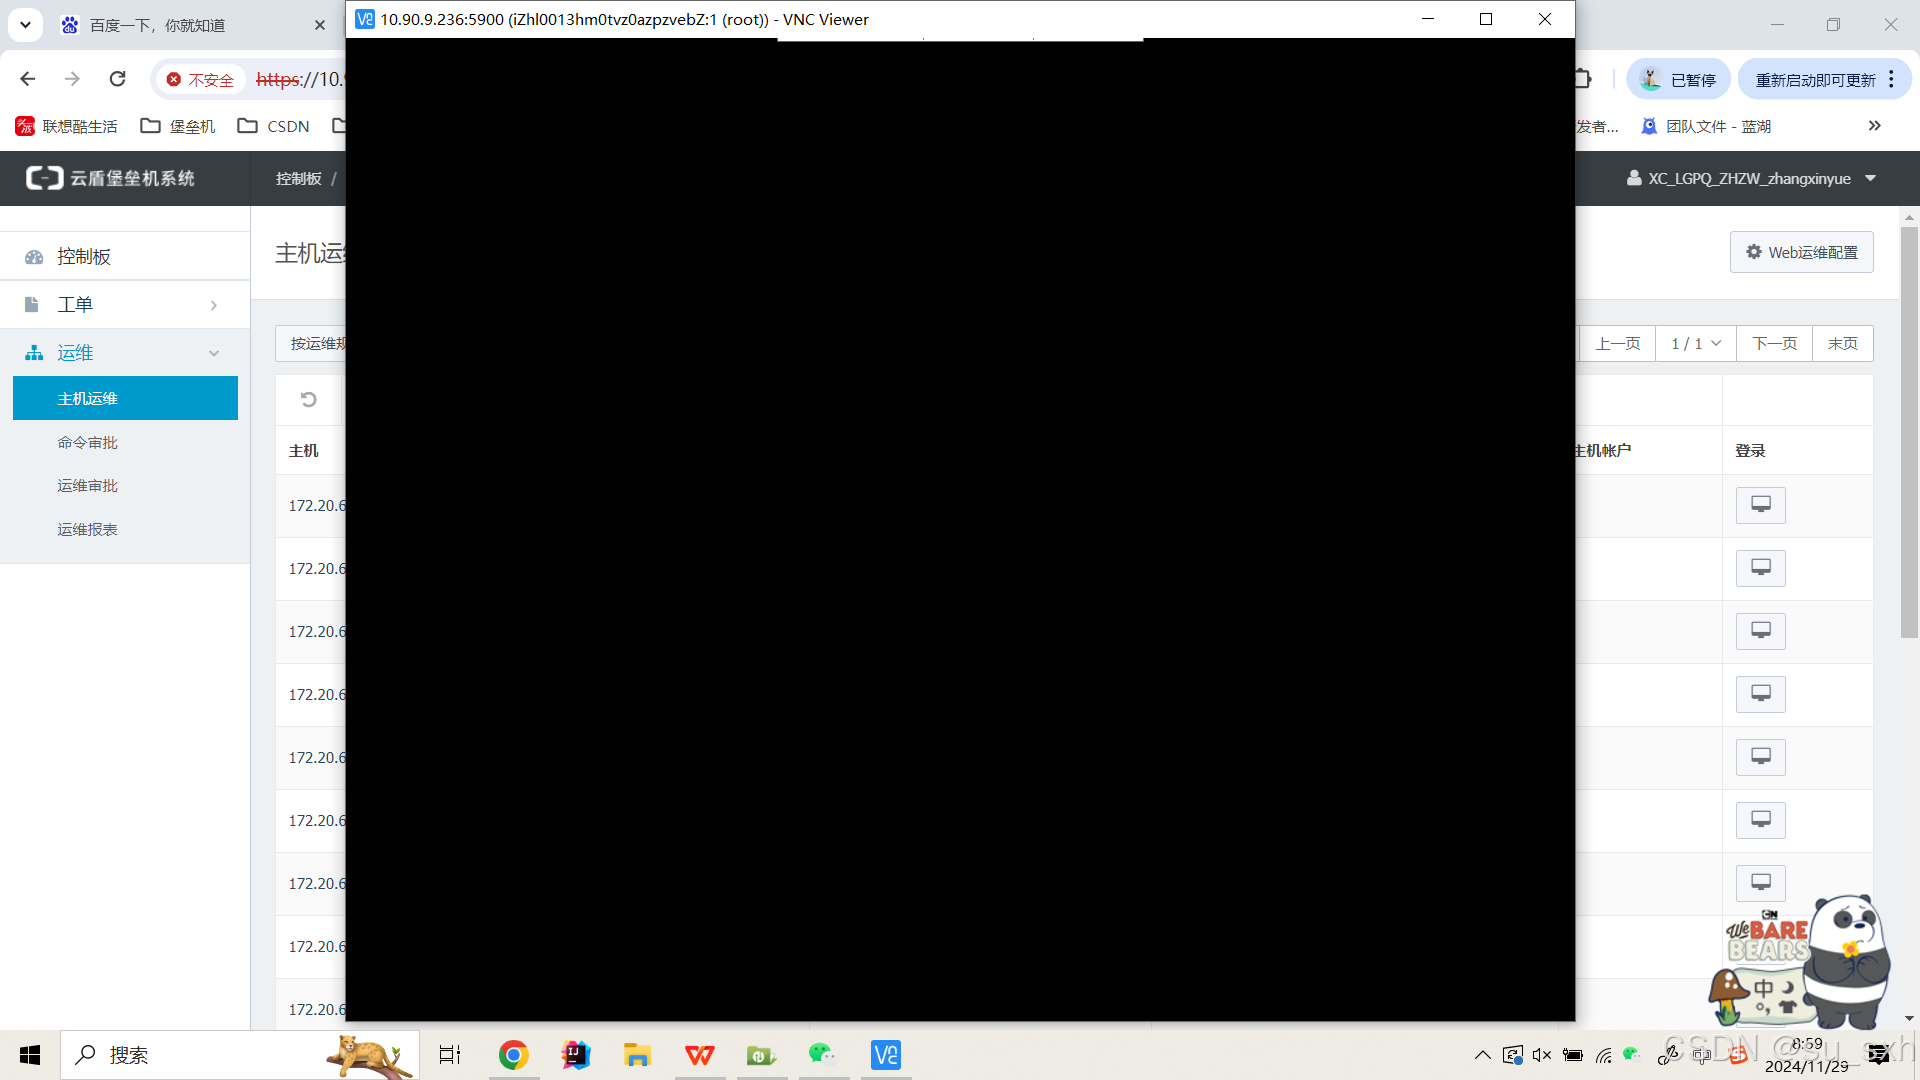Go to 下一页 in pagination
Image resolution: width=1920 pixels, height=1080 pixels.
coord(1774,344)
